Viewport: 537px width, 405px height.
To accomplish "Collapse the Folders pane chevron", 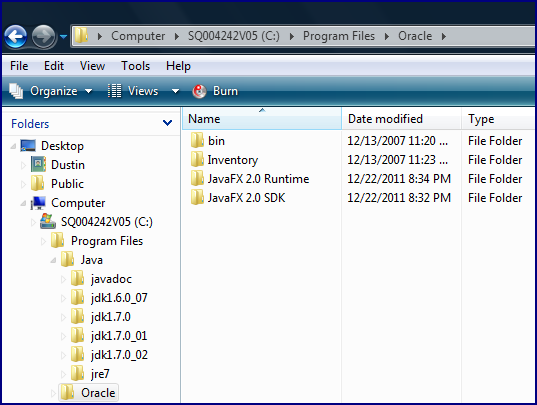I will [x=167, y=123].
